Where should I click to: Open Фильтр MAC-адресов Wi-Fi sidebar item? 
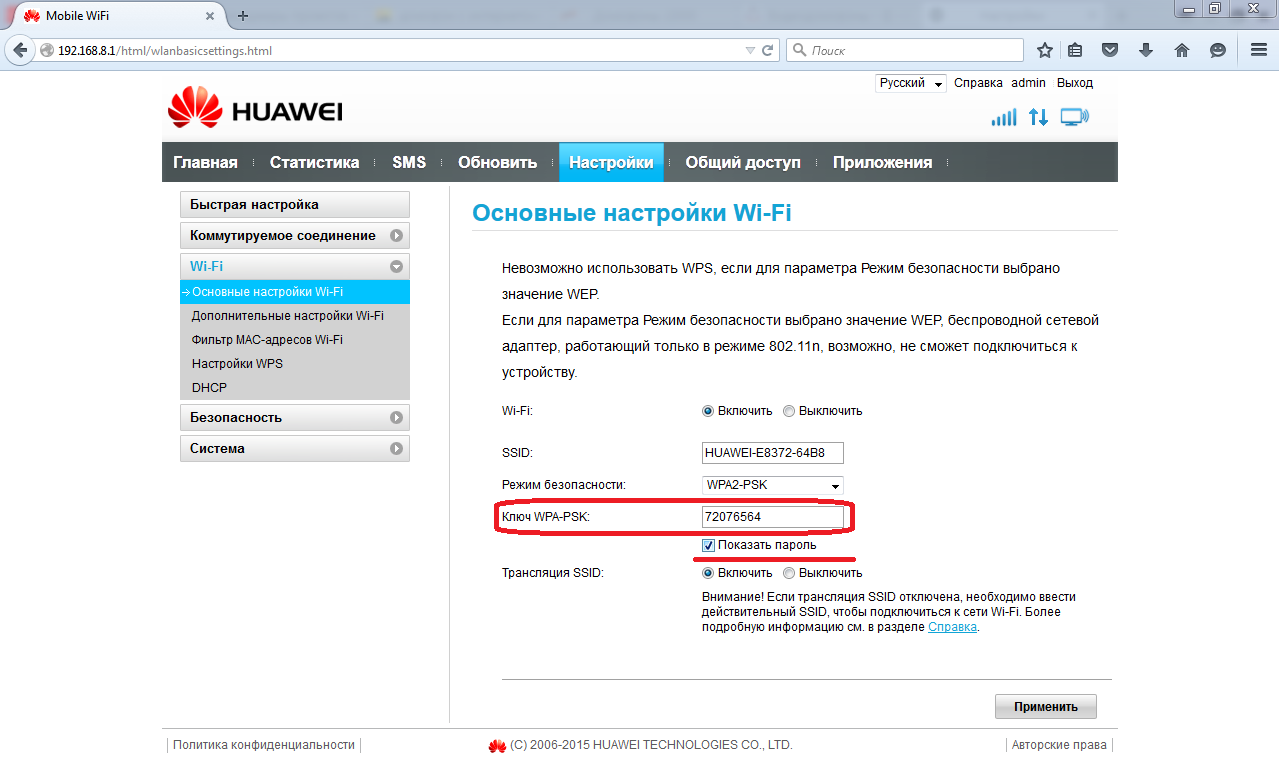[267, 340]
